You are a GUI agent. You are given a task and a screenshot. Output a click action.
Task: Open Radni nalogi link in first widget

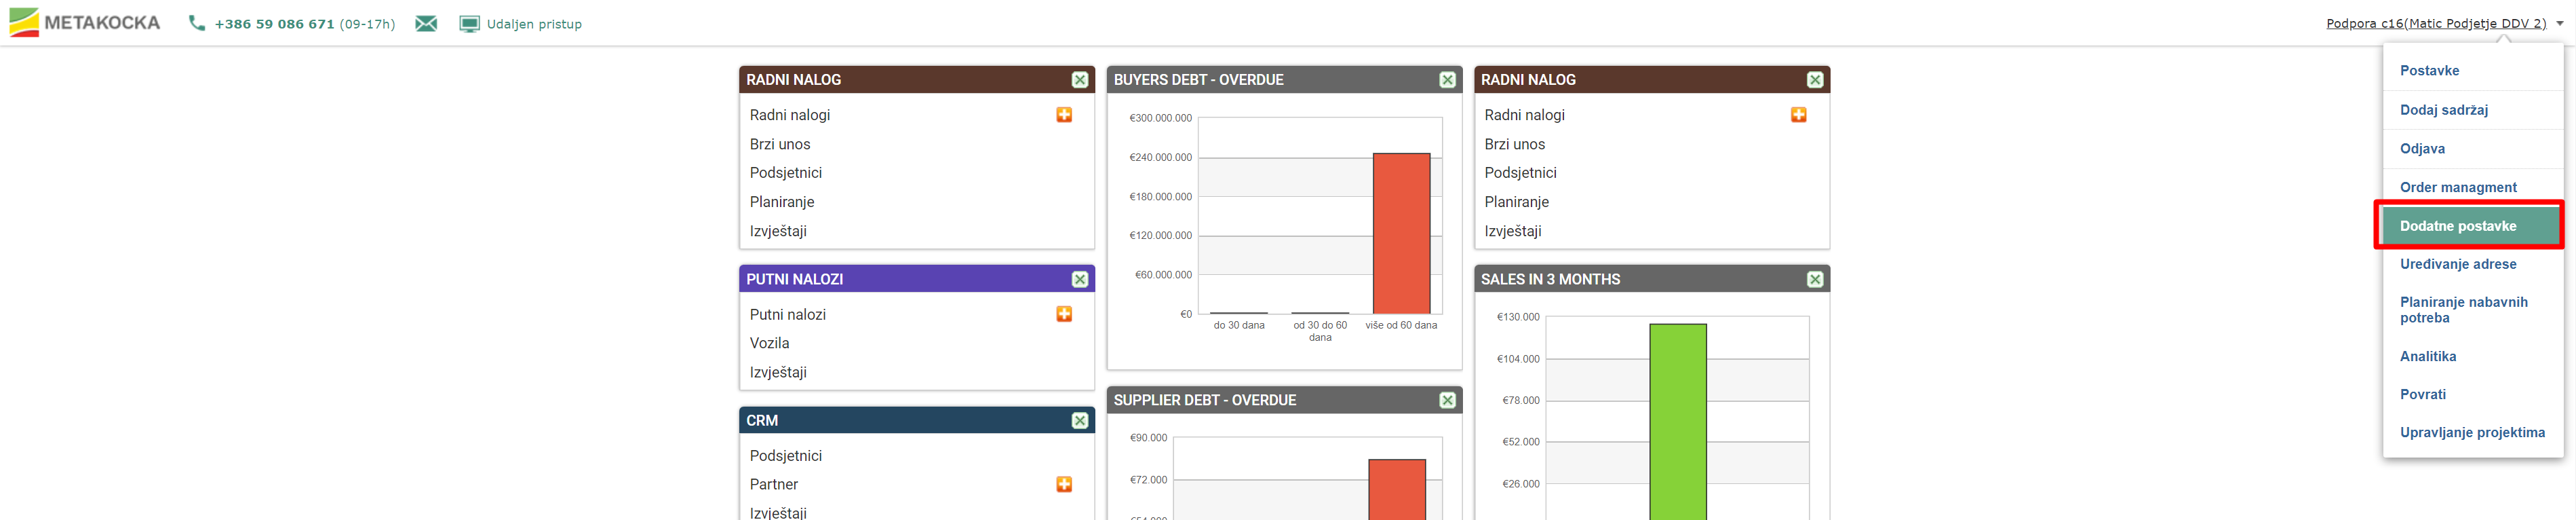[790, 115]
